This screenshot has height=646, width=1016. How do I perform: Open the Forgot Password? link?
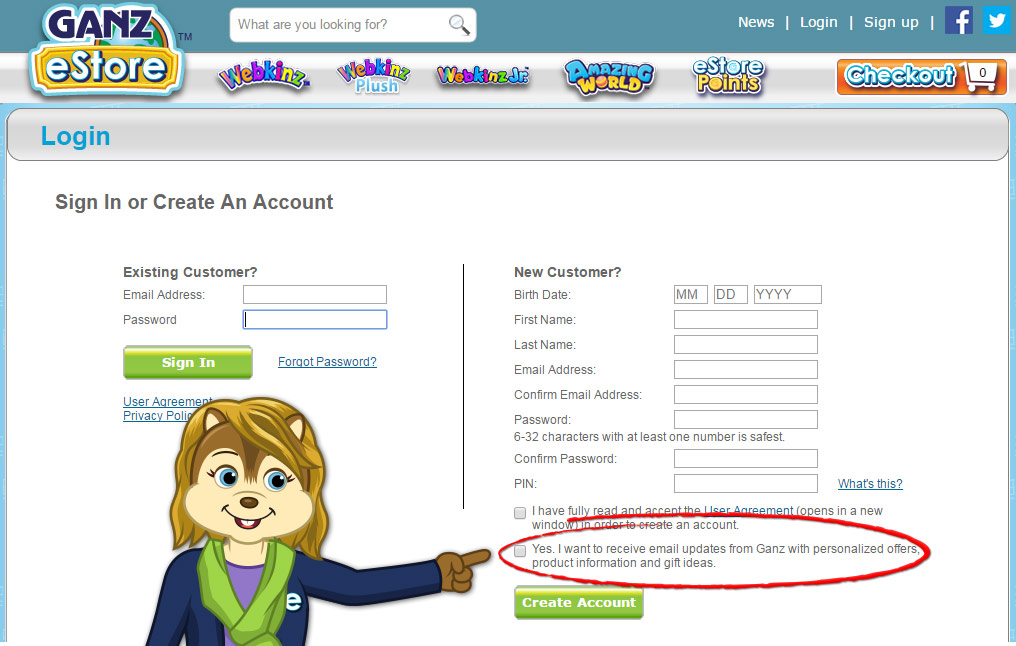click(327, 362)
